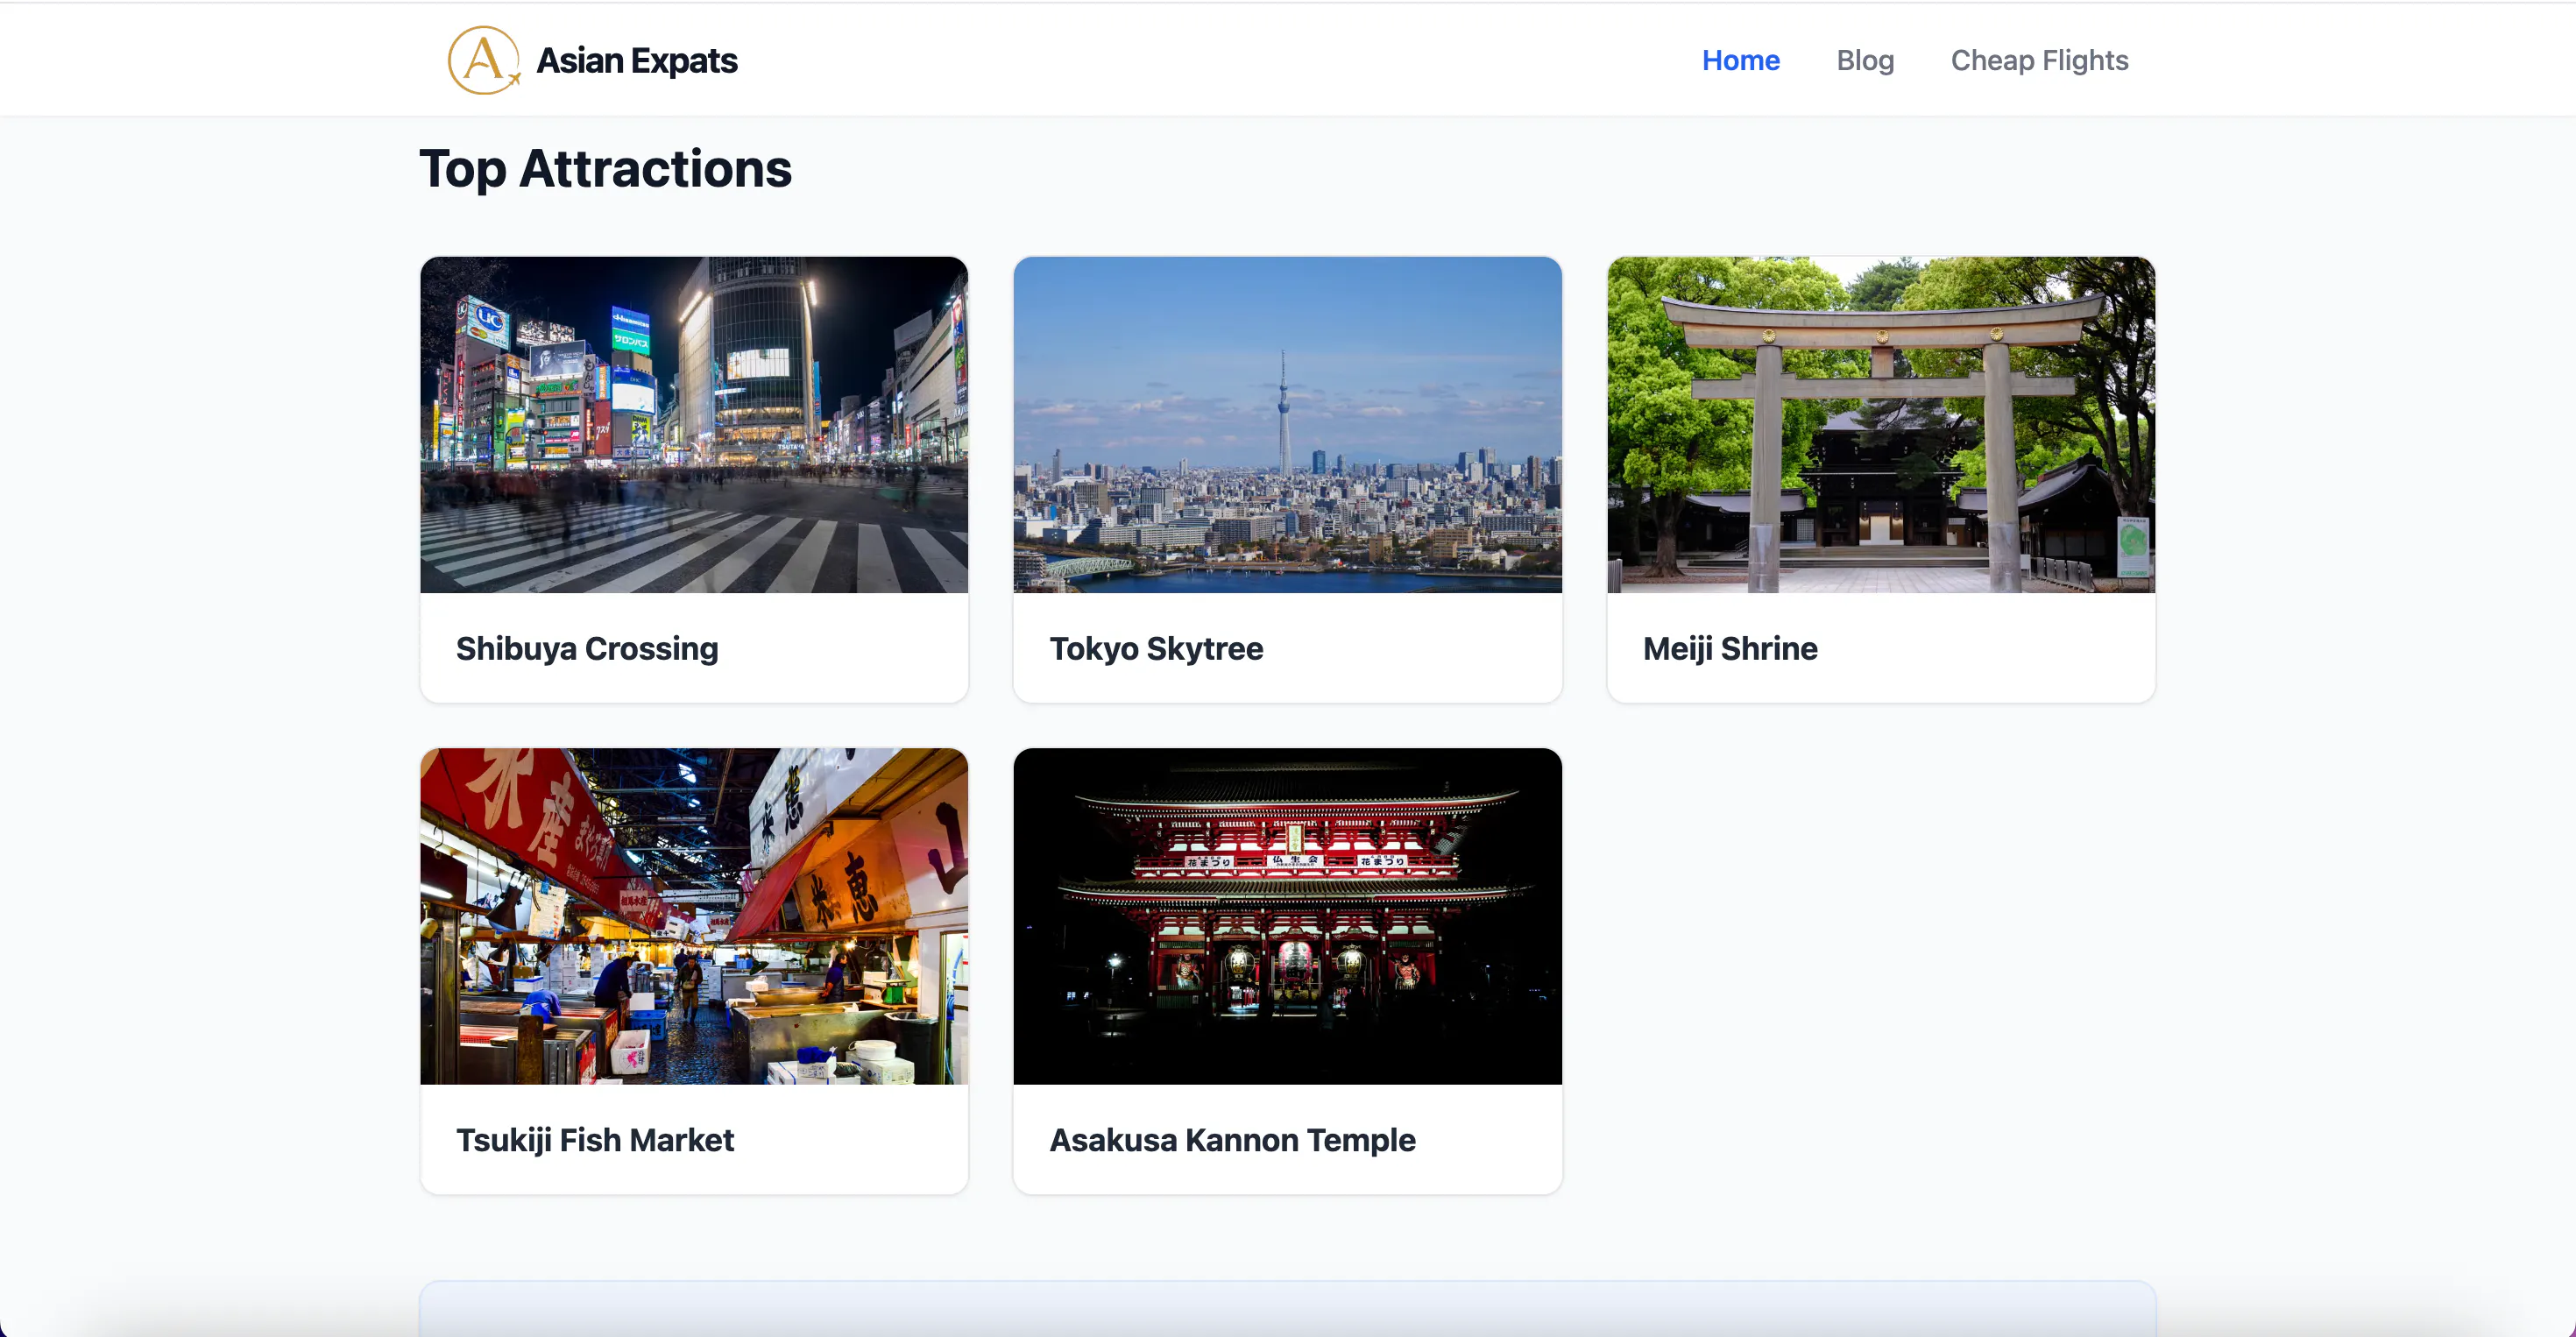Open the Blog nav link
2576x1337 pixels.
point(1865,60)
